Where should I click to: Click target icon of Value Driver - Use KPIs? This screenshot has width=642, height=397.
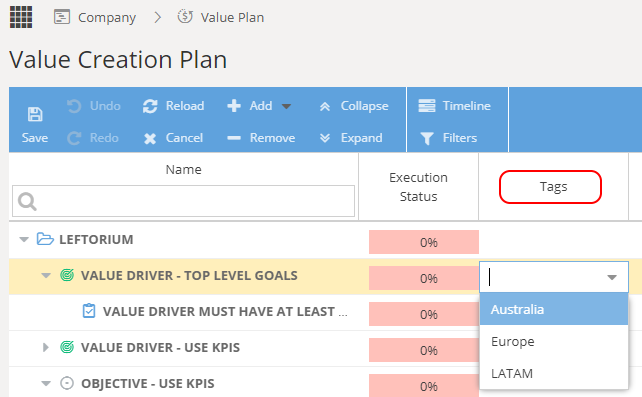67,347
